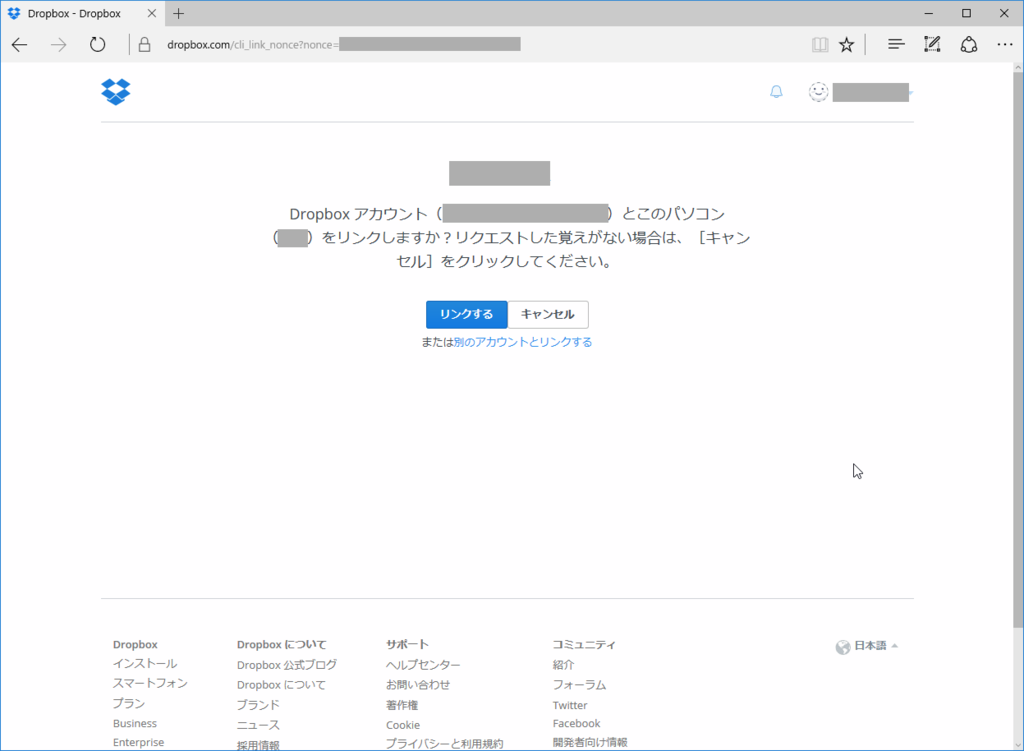
Task: Close the browser window
Action: coord(1004,13)
